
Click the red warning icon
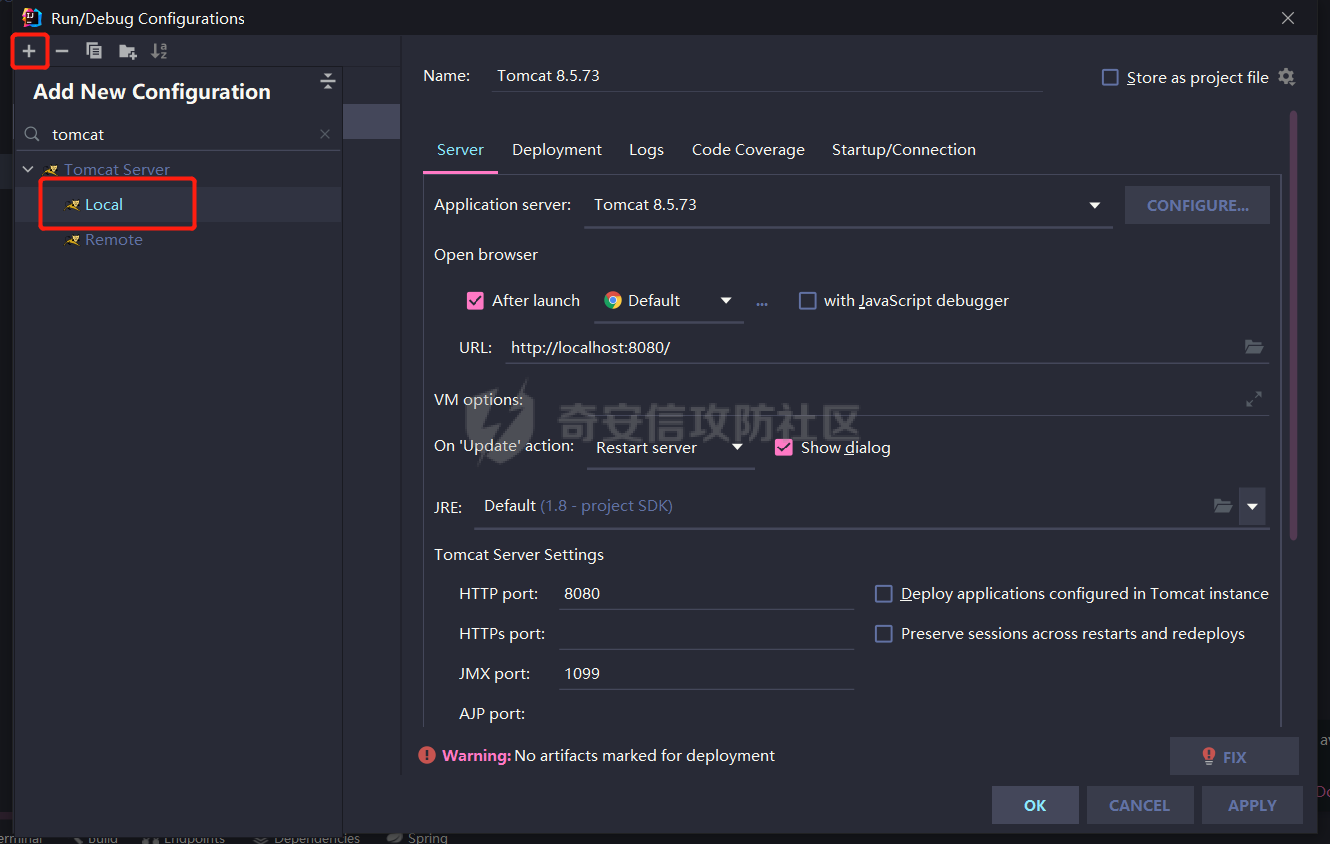[x=427, y=755]
